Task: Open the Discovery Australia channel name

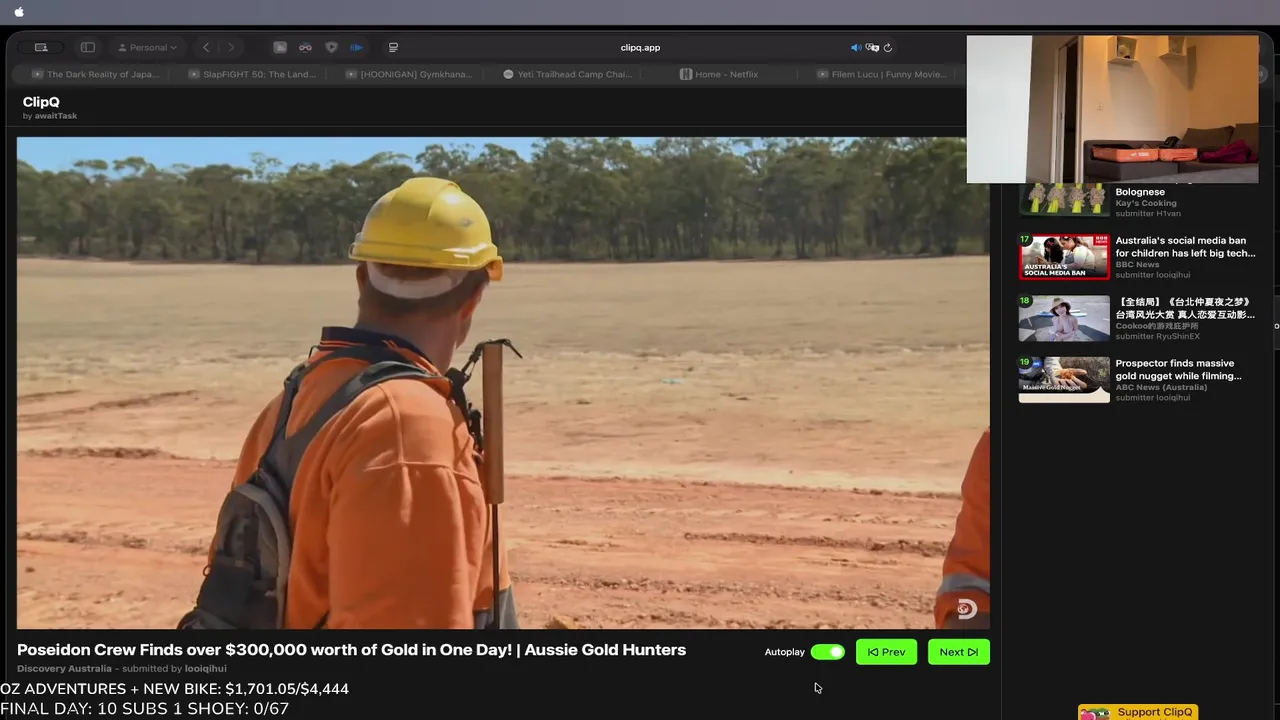Action: 64,669
